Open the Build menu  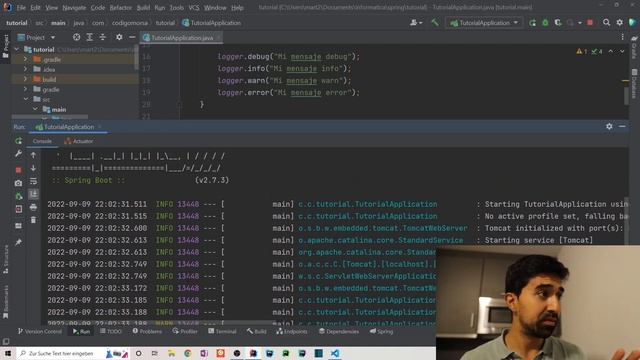click(x=143, y=7)
